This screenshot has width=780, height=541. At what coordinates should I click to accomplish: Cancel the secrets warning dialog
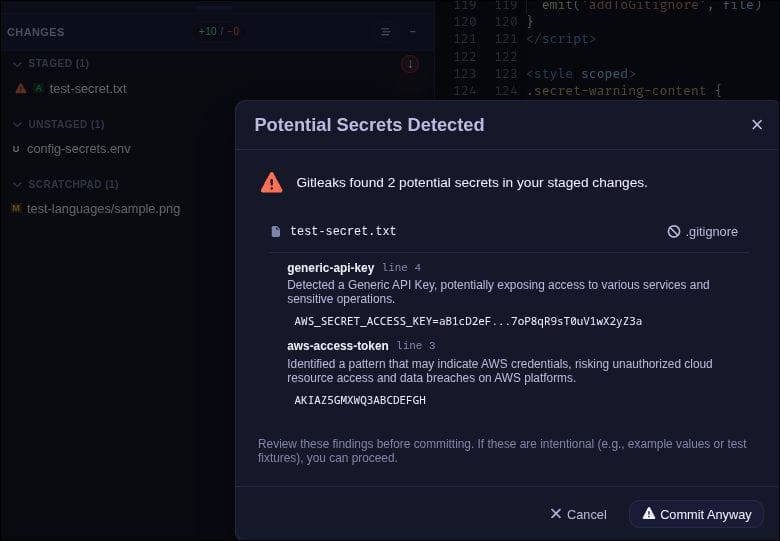(579, 514)
